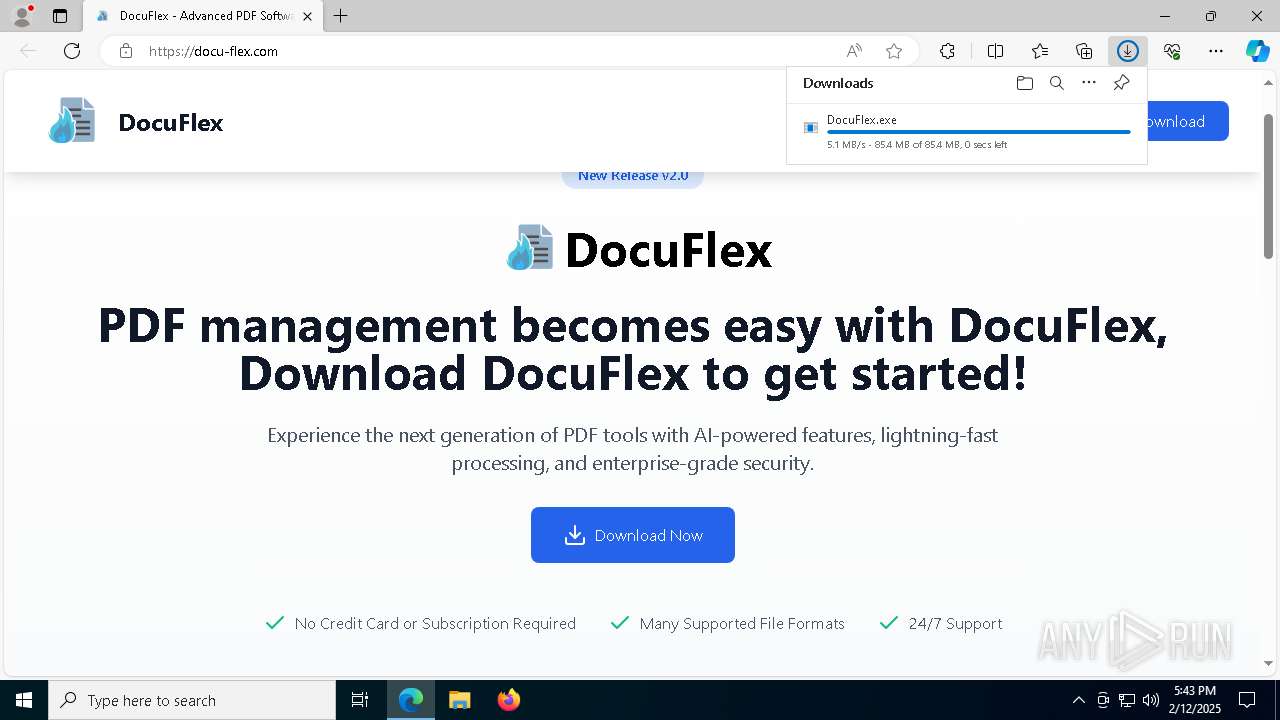The image size is (1280, 720).
Task: Open the Edge profile icon
Action: [21, 16]
